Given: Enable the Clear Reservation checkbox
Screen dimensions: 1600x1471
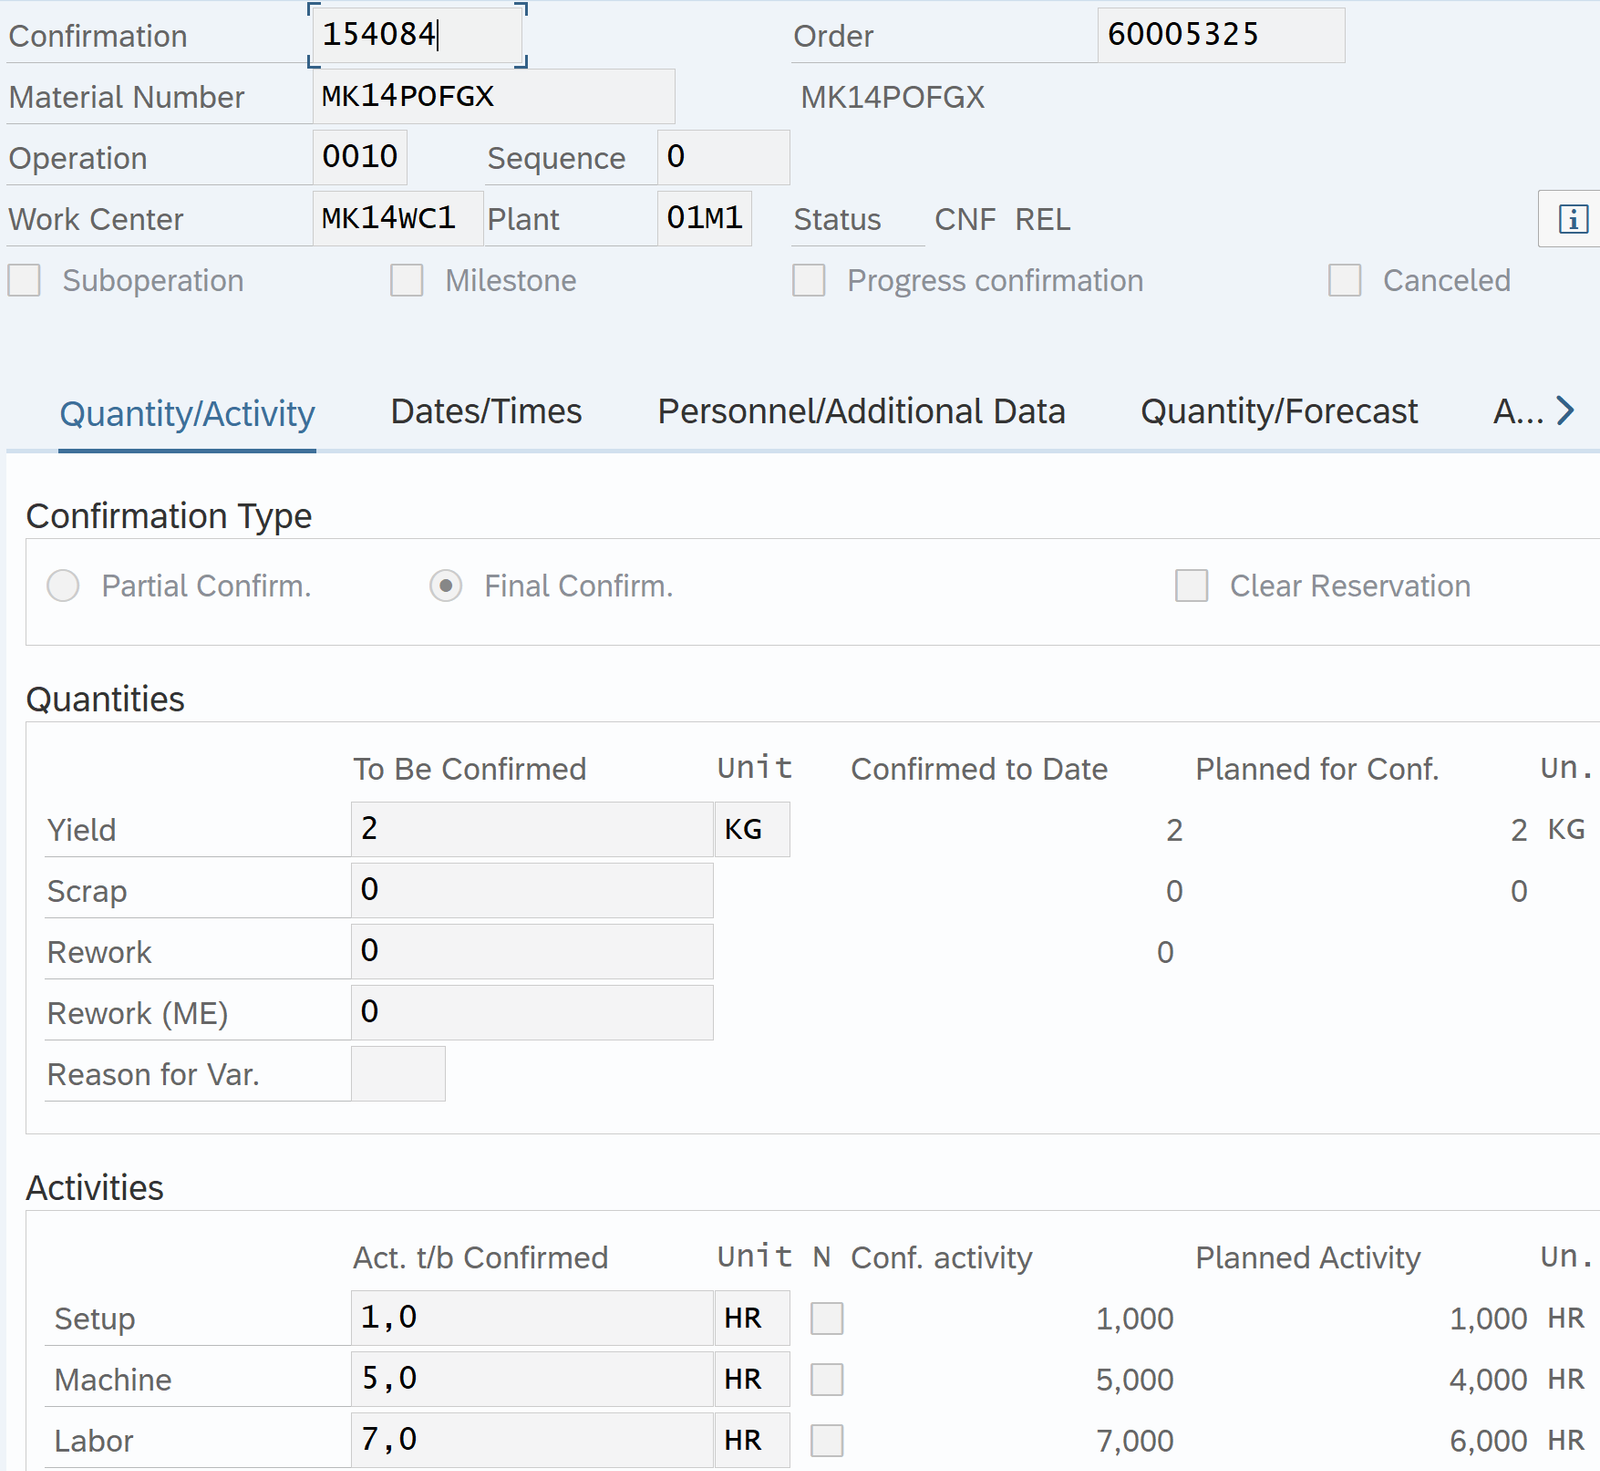Looking at the screenshot, I should tap(1191, 586).
